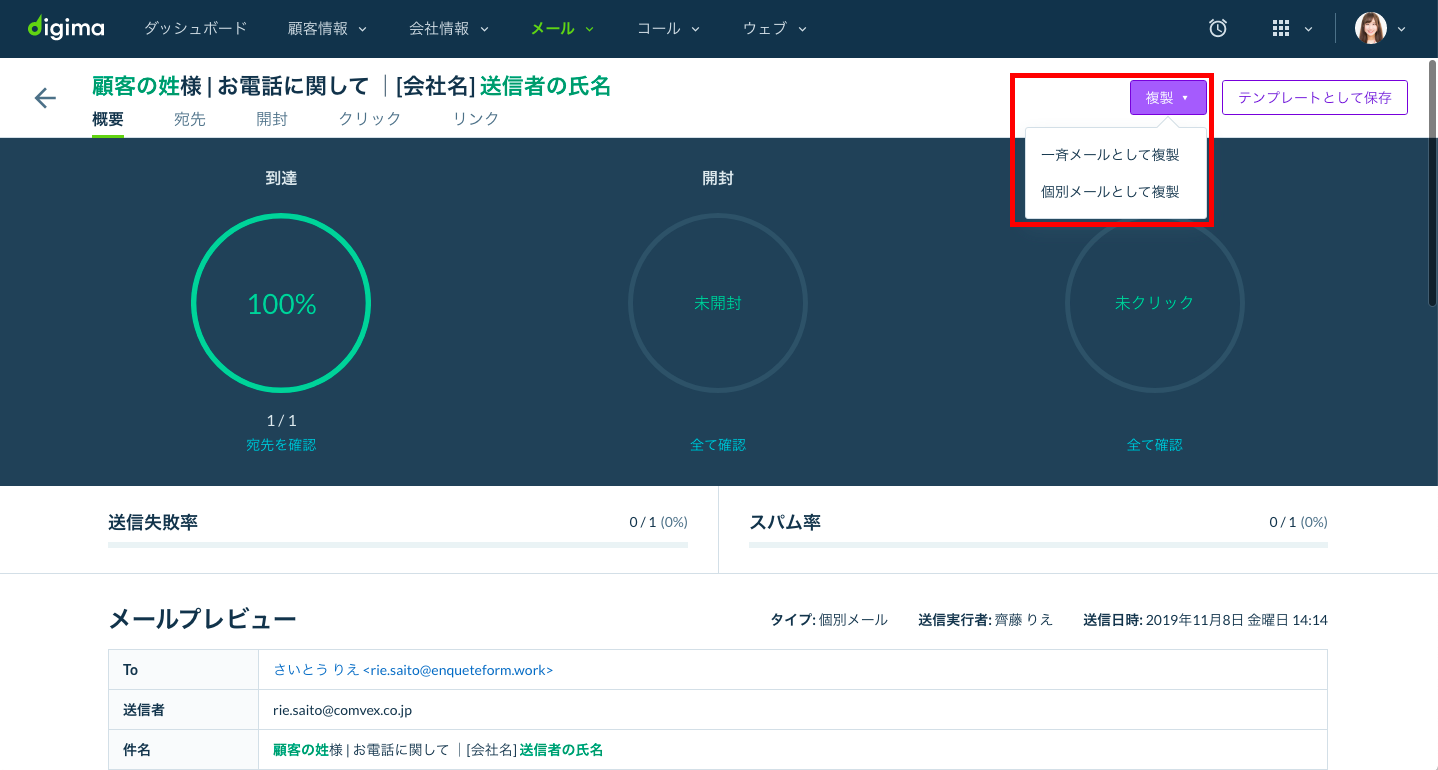Click sender address rie.saito@comvex.co.jp
The height and width of the screenshot is (770, 1438).
point(343,710)
